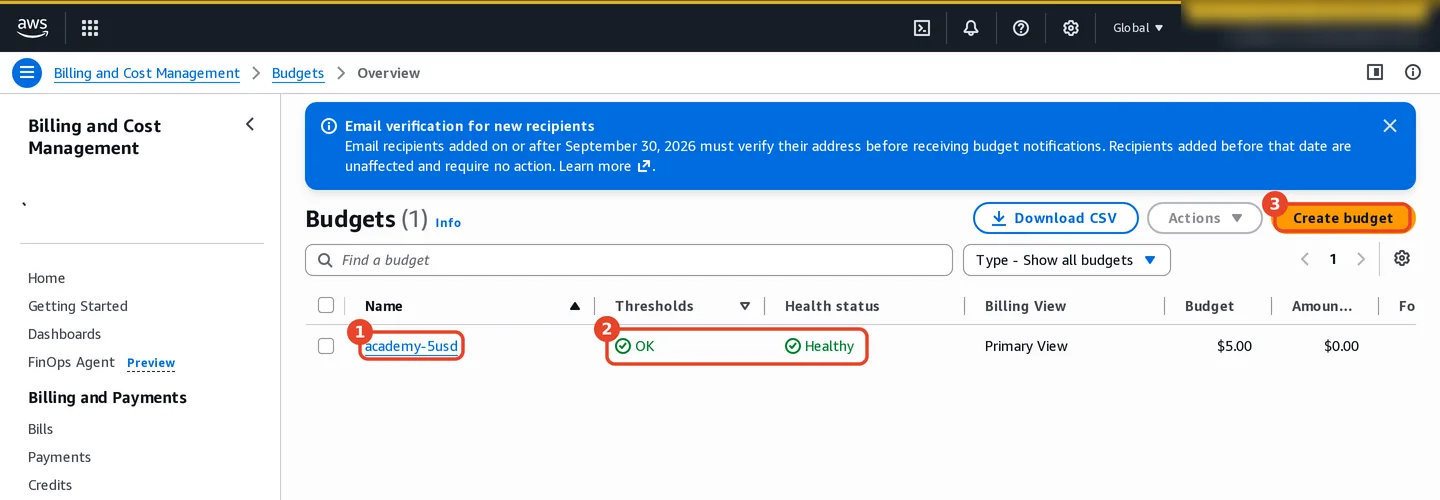The height and width of the screenshot is (500, 1440).
Task: Open the Global region dropdown
Action: coord(1138,28)
